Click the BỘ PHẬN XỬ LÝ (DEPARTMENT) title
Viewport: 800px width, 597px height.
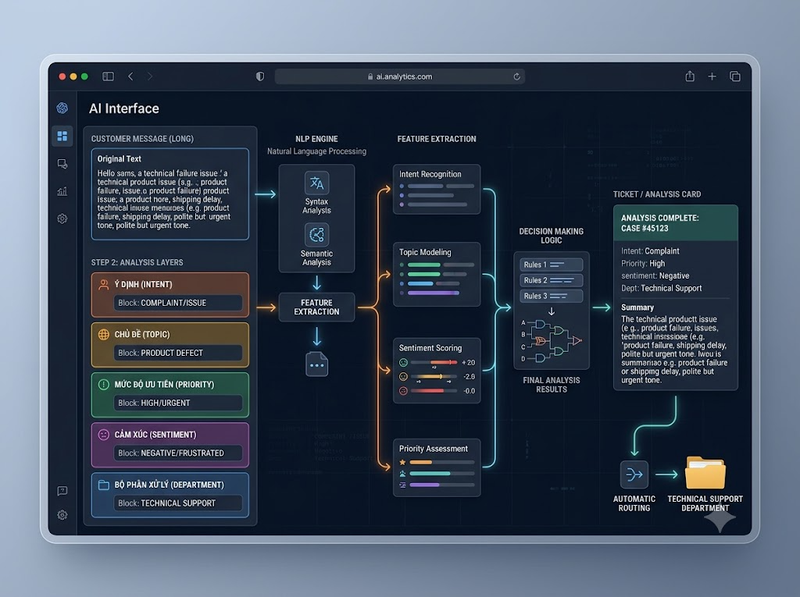[x=169, y=484]
